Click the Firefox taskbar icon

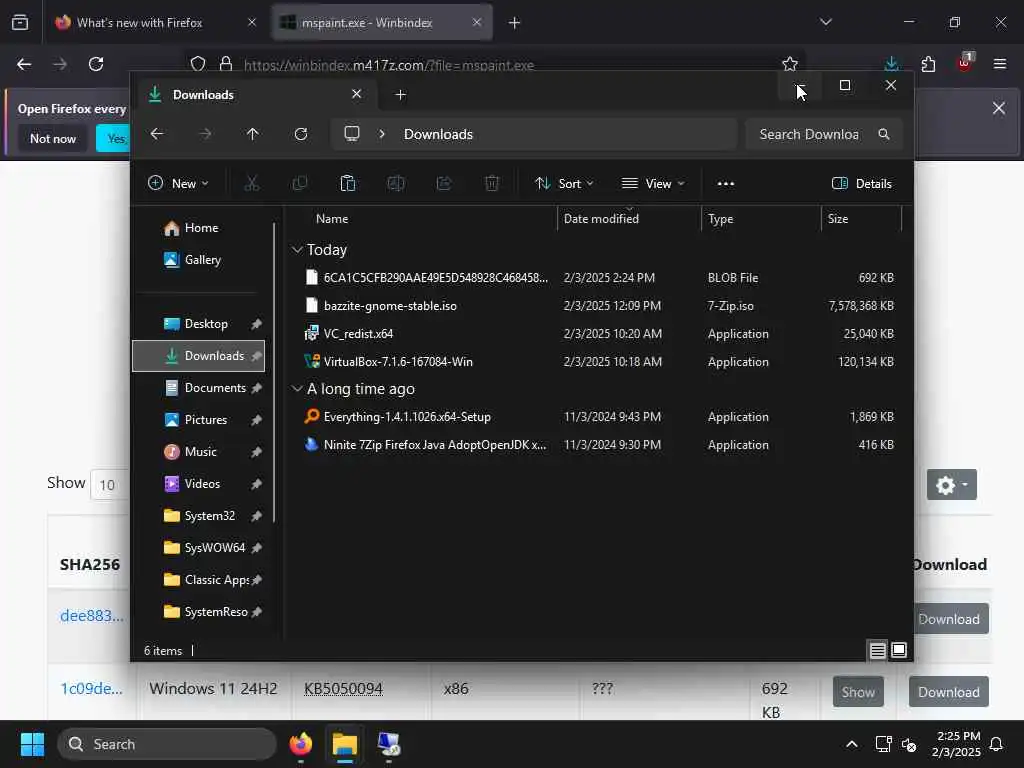point(301,744)
